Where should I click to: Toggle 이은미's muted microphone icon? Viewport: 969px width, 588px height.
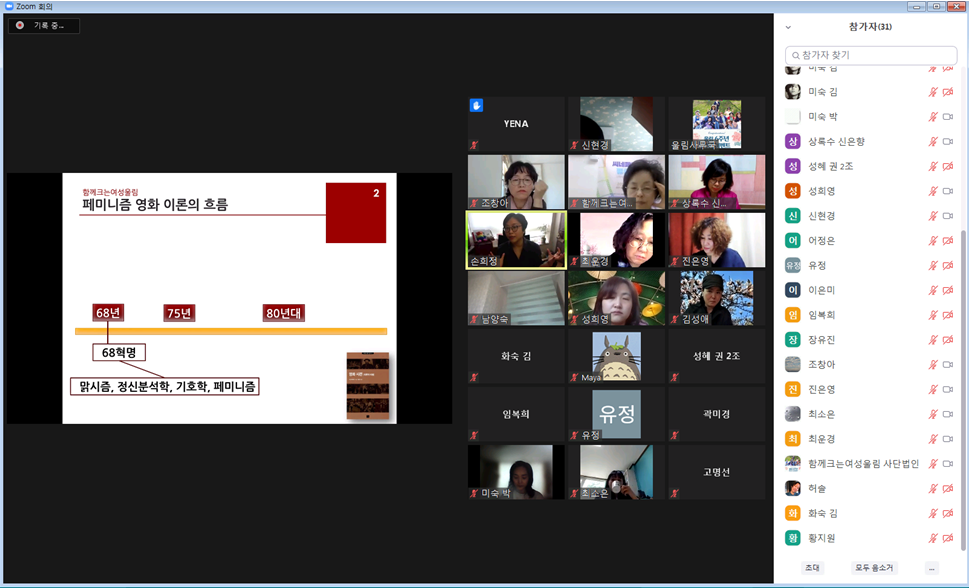(933, 290)
